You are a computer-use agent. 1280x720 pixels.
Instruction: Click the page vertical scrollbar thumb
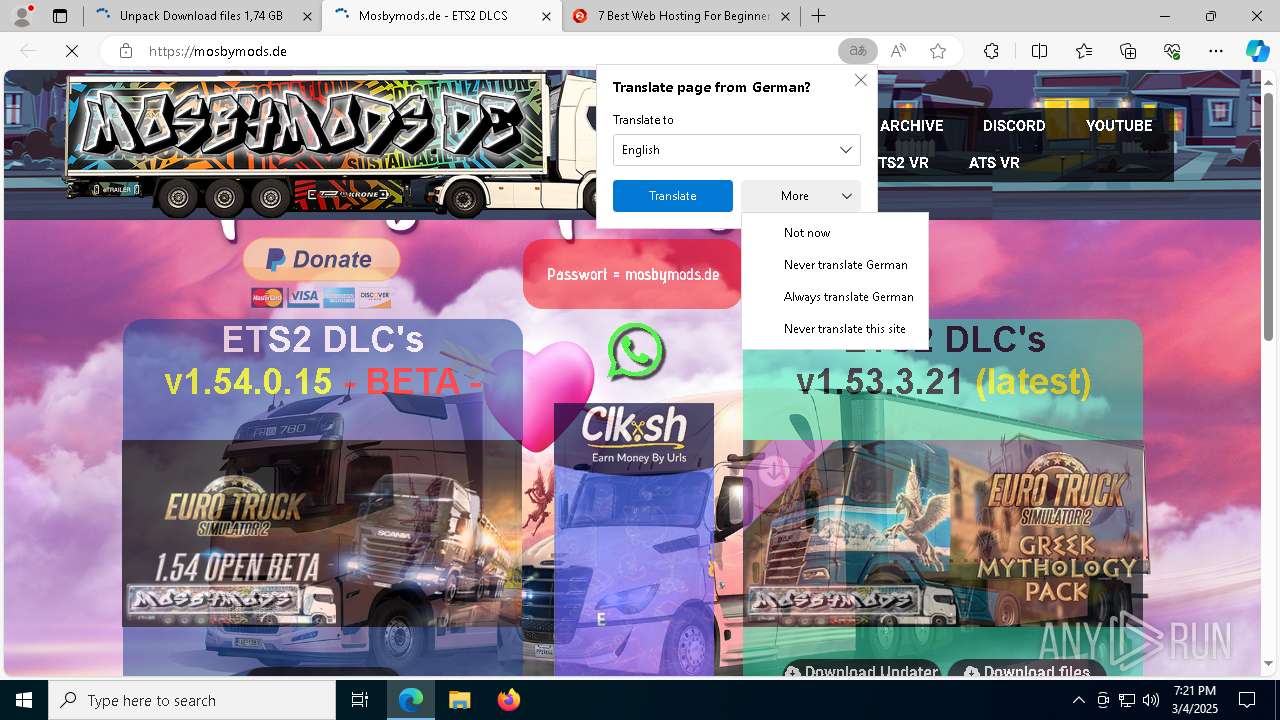pos(1269,215)
